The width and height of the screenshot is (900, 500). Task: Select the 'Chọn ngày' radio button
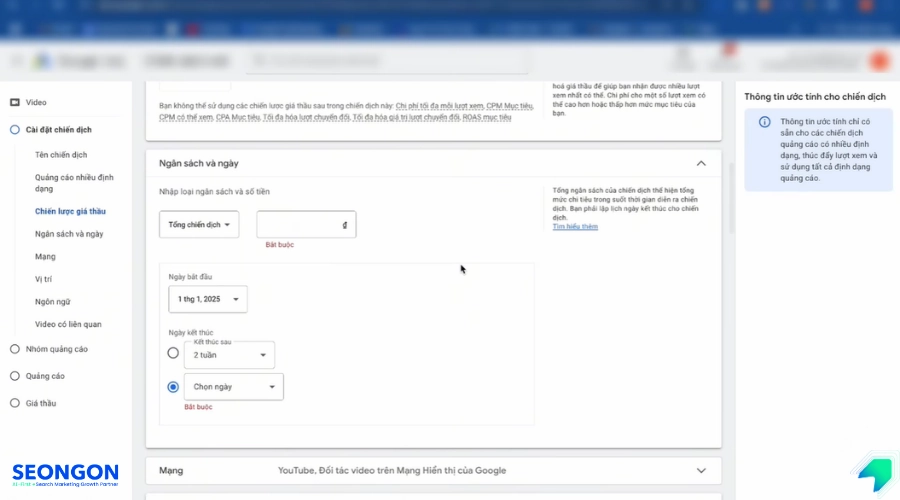coord(173,387)
